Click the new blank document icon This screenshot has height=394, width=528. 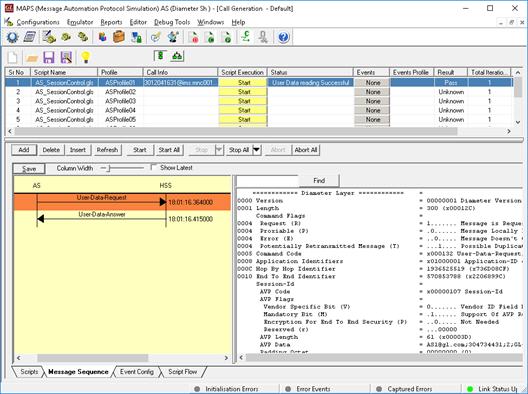pos(12,57)
